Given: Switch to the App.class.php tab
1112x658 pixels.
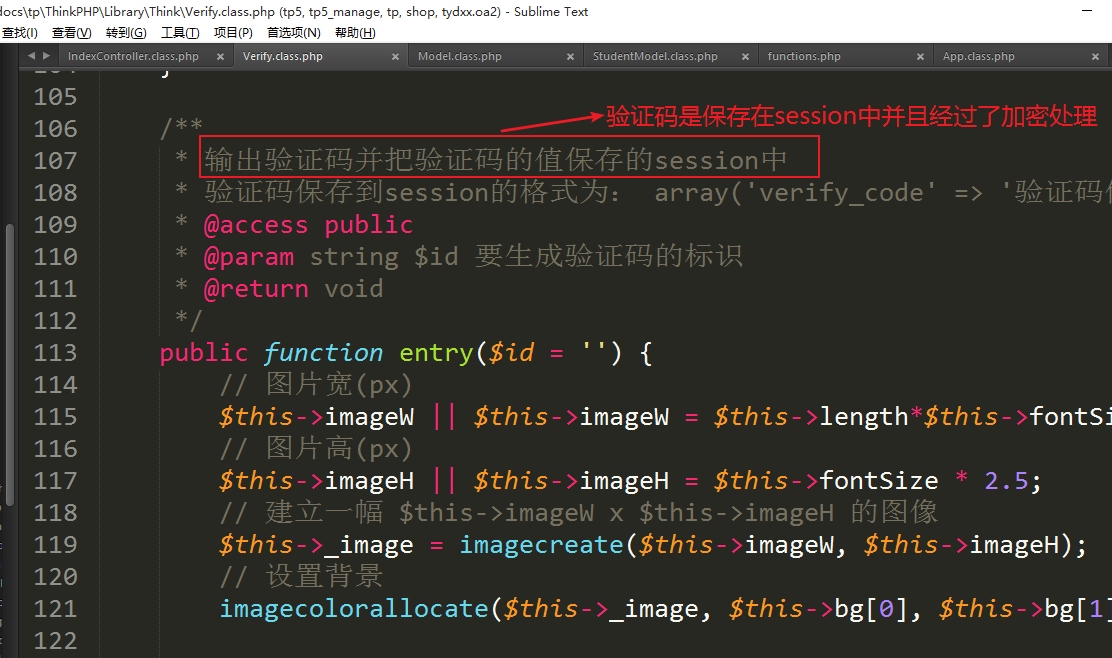Looking at the screenshot, I should tap(979, 57).
